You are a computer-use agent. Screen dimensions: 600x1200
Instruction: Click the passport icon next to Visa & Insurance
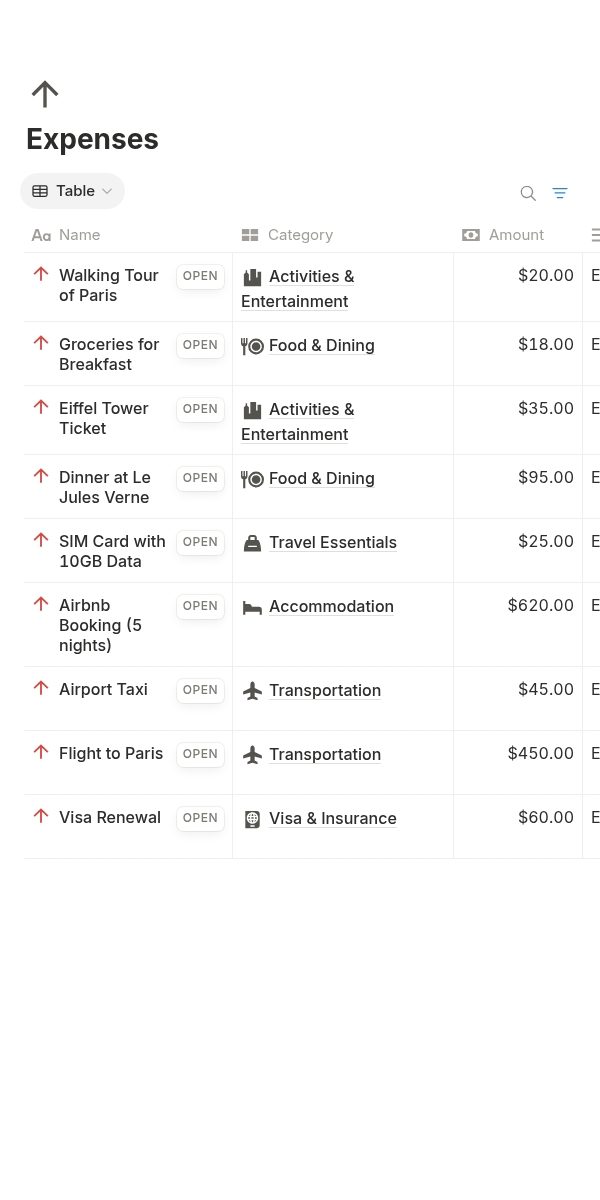pyautogui.click(x=252, y=819)
